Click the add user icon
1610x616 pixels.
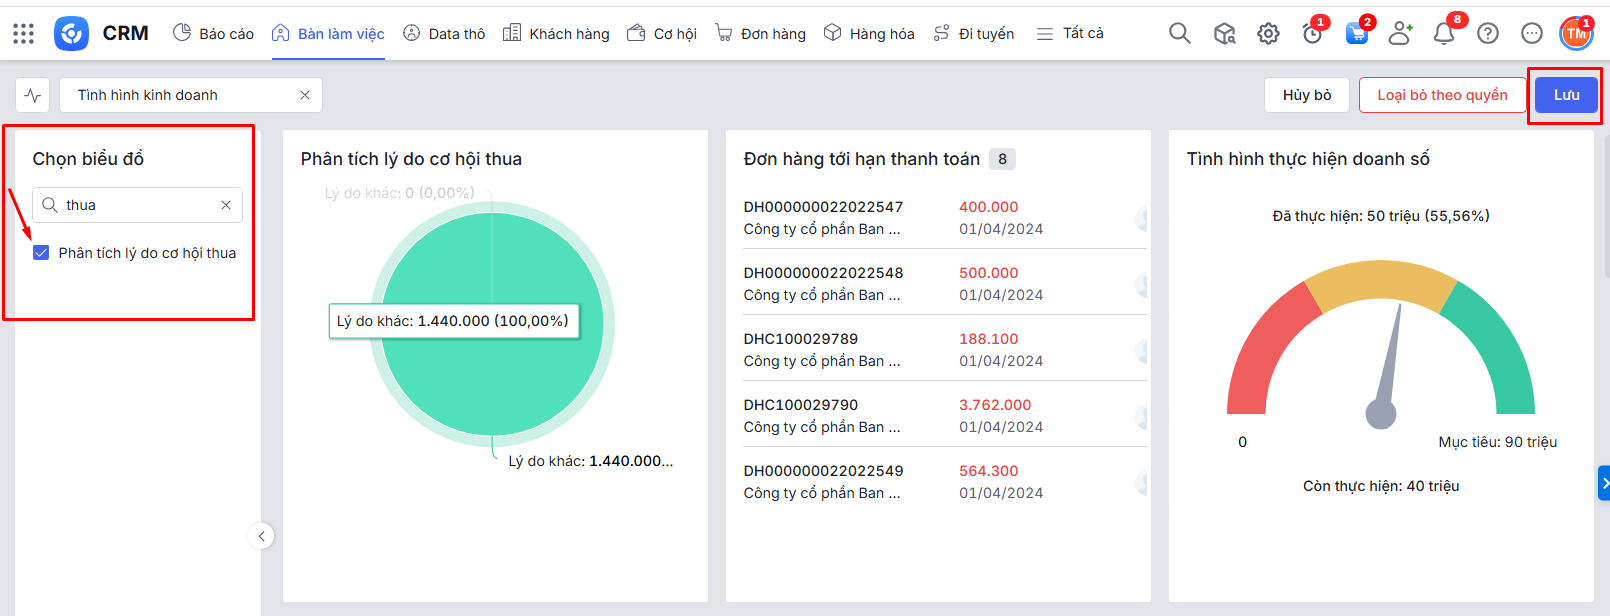(1400, 34)
